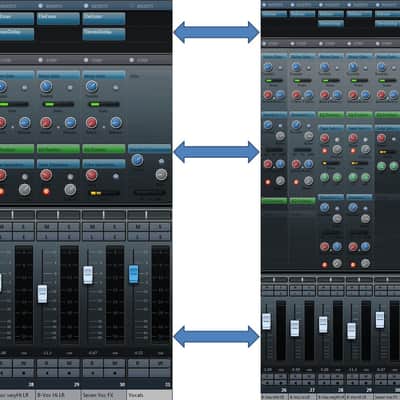Click the volume fader of right mixer channel 27

pyautogui.click(x=295, y=328)
